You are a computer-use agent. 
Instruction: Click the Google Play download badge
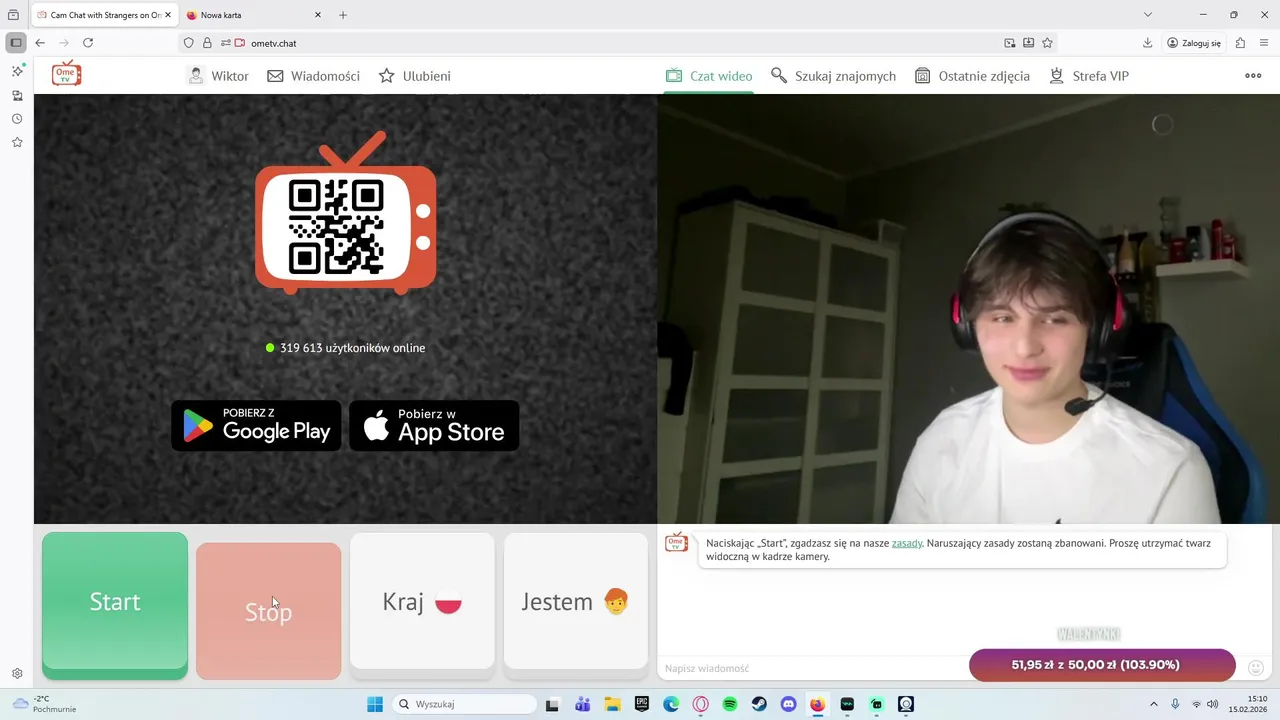(256, 426)
